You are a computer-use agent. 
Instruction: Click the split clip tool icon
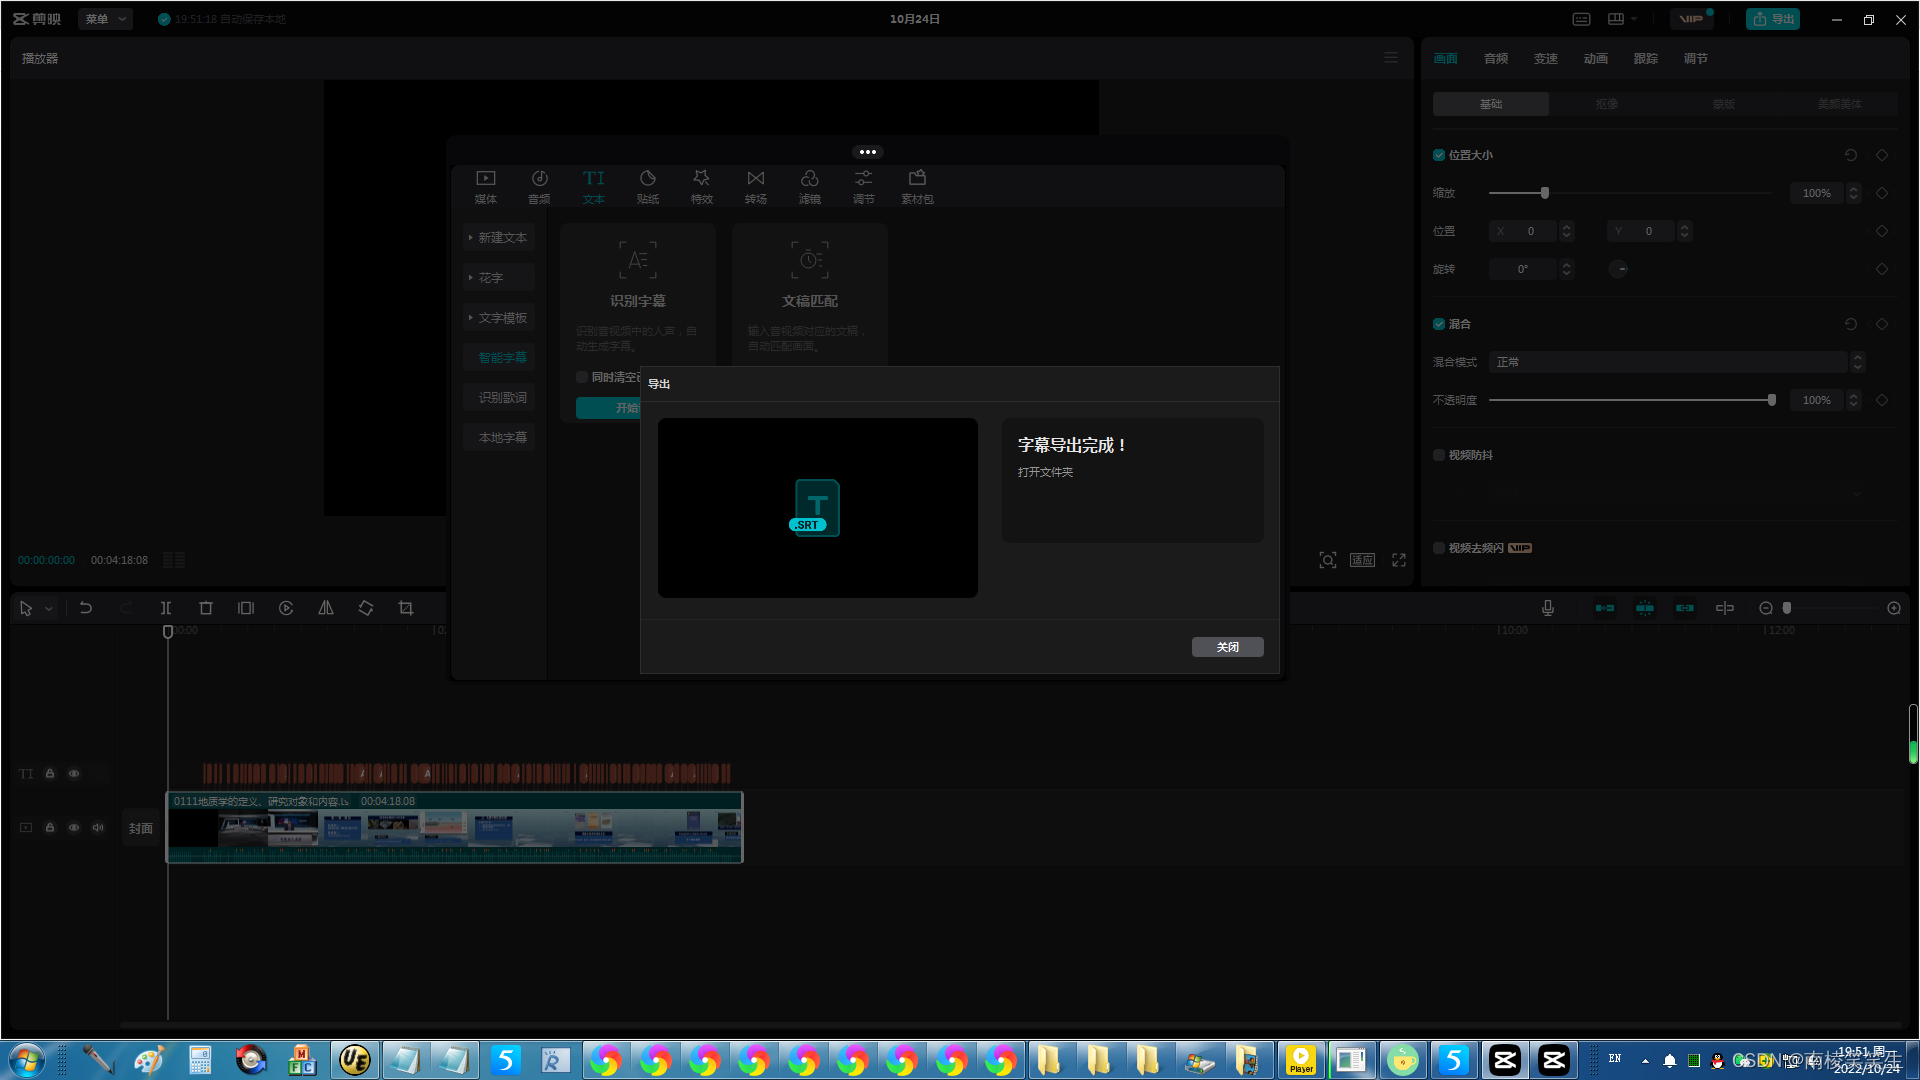[x=166, y=608]
